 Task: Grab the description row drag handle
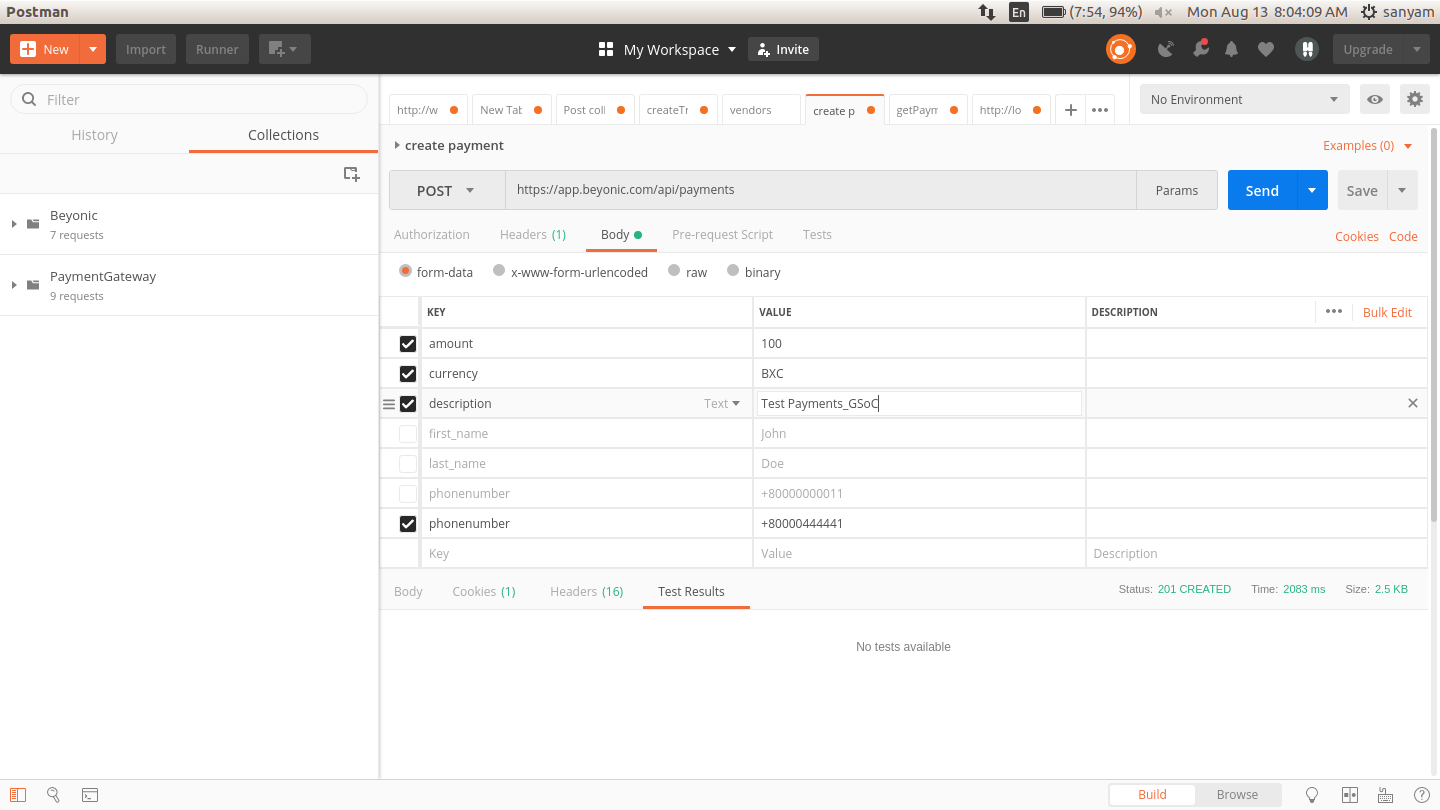point(389,404)
